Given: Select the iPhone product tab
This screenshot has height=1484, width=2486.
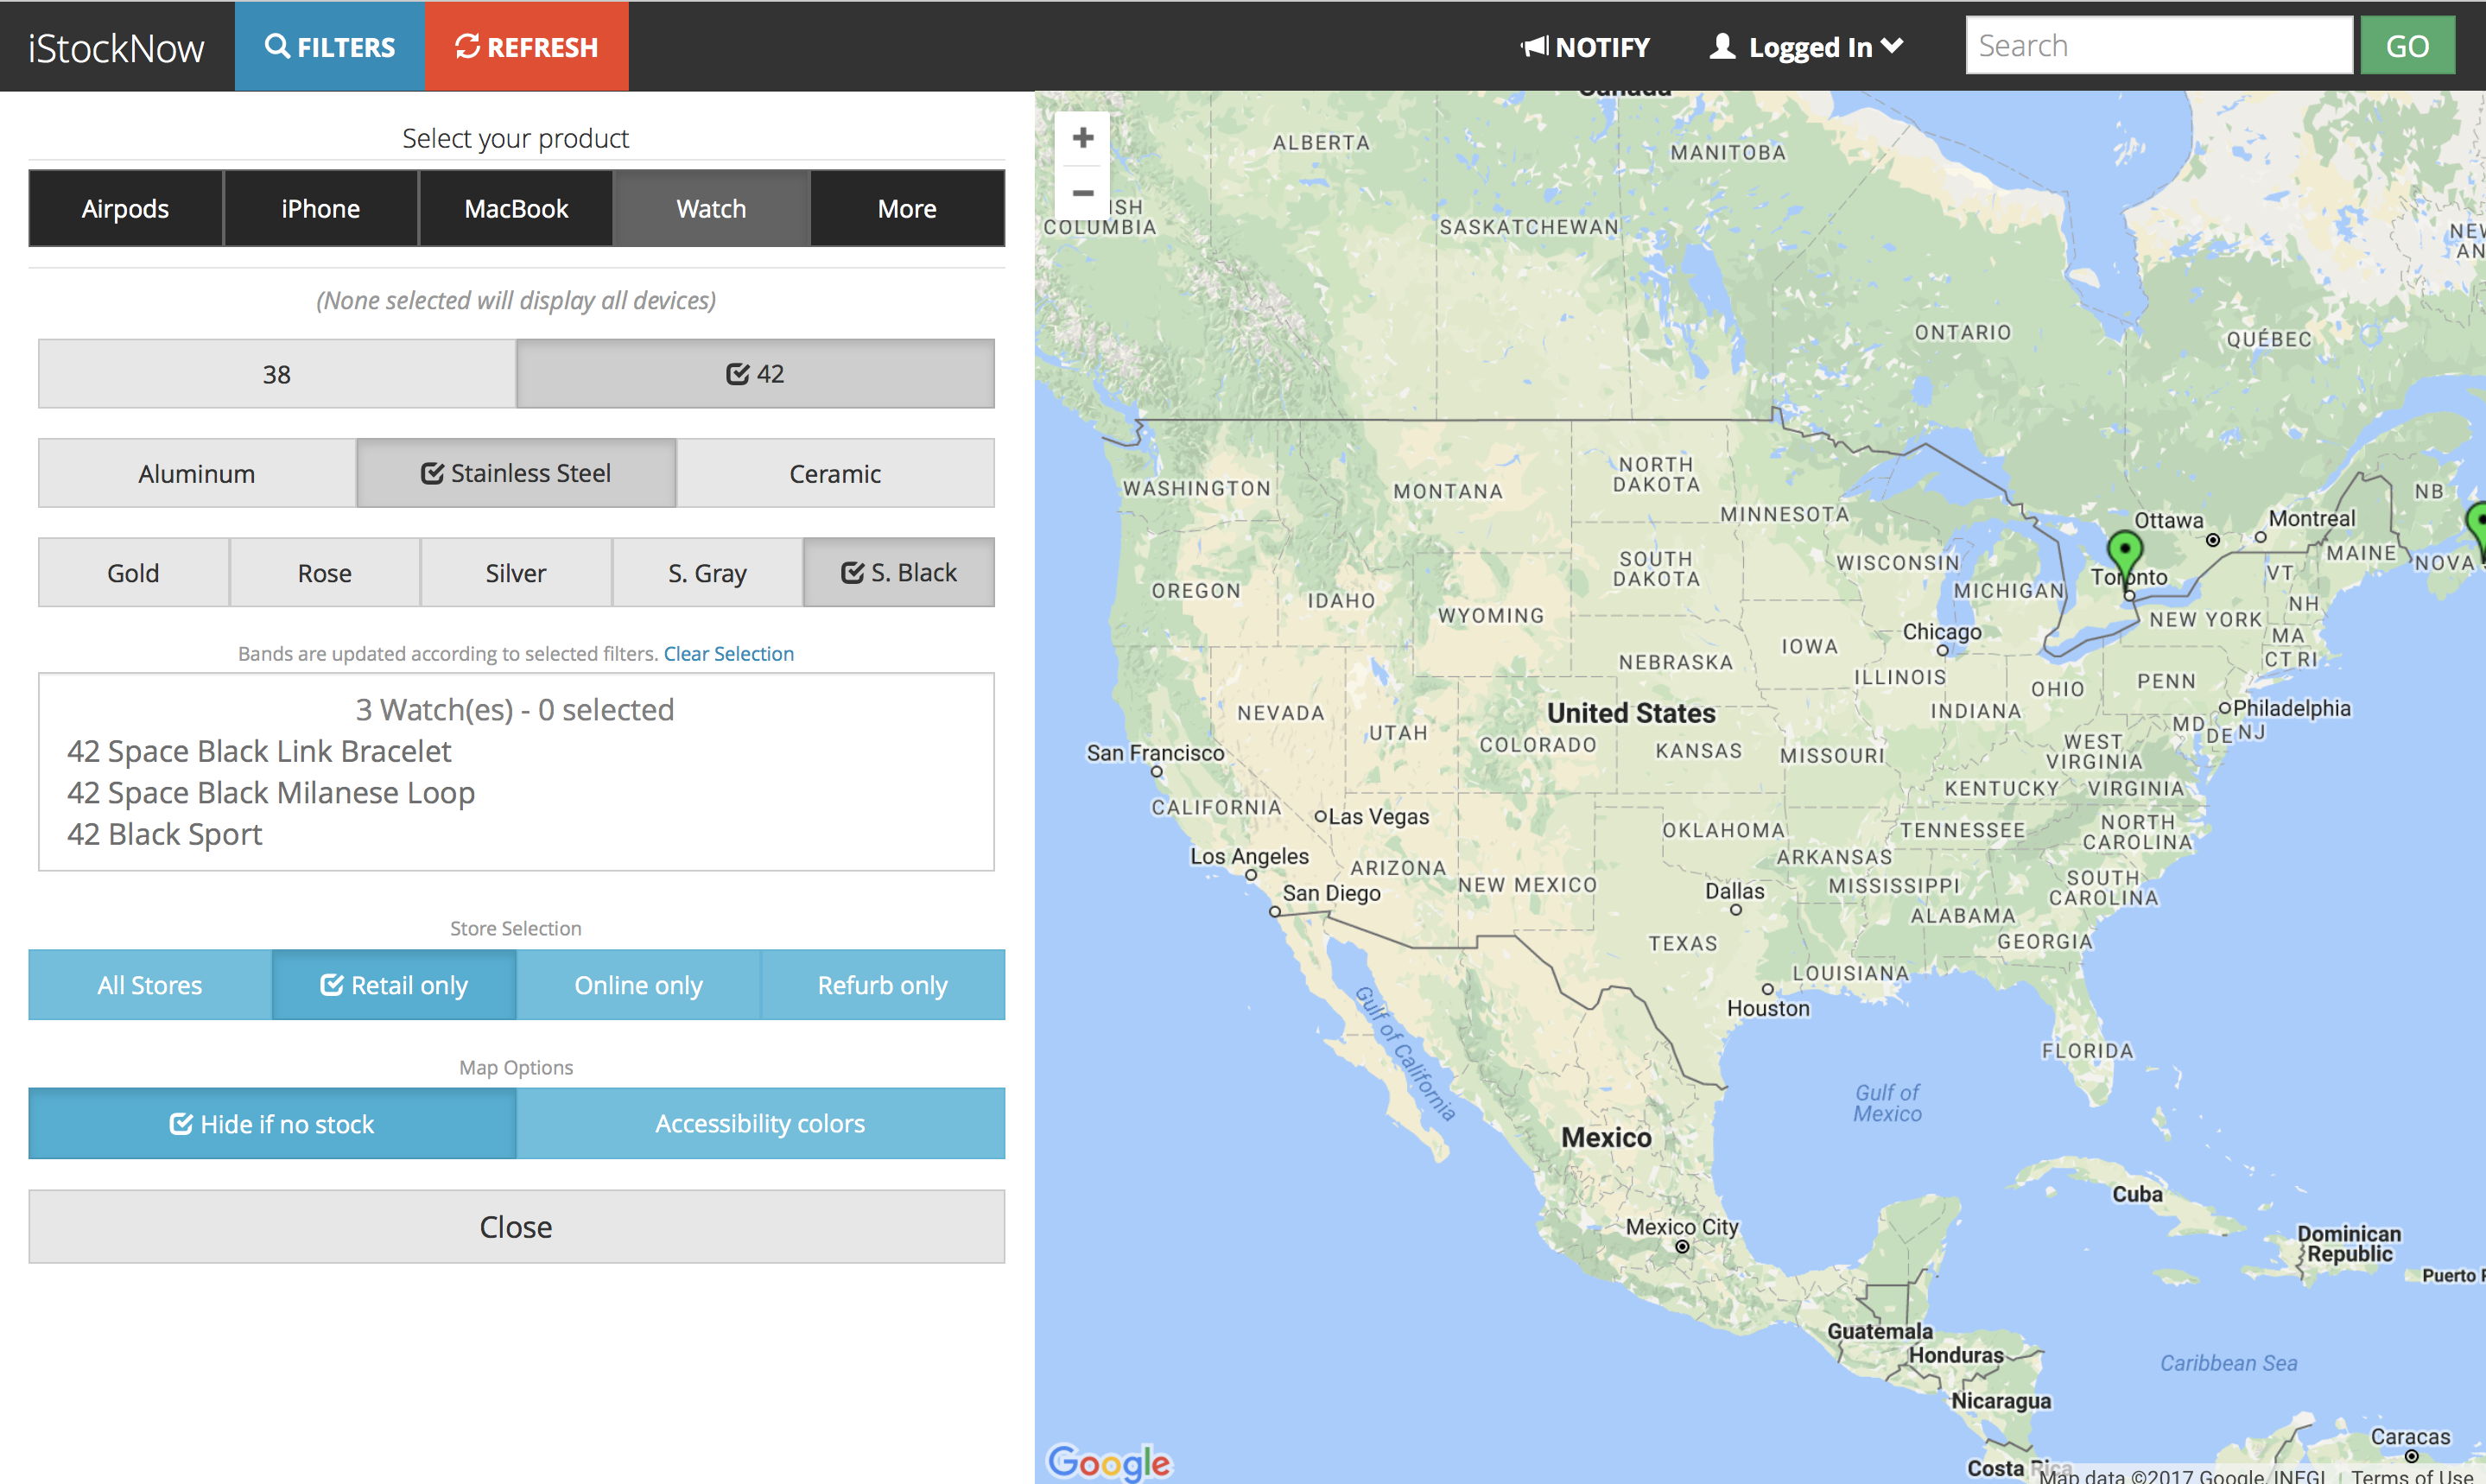Looking at the screenshot, I should pyautogui.click(x=320, y=208).
